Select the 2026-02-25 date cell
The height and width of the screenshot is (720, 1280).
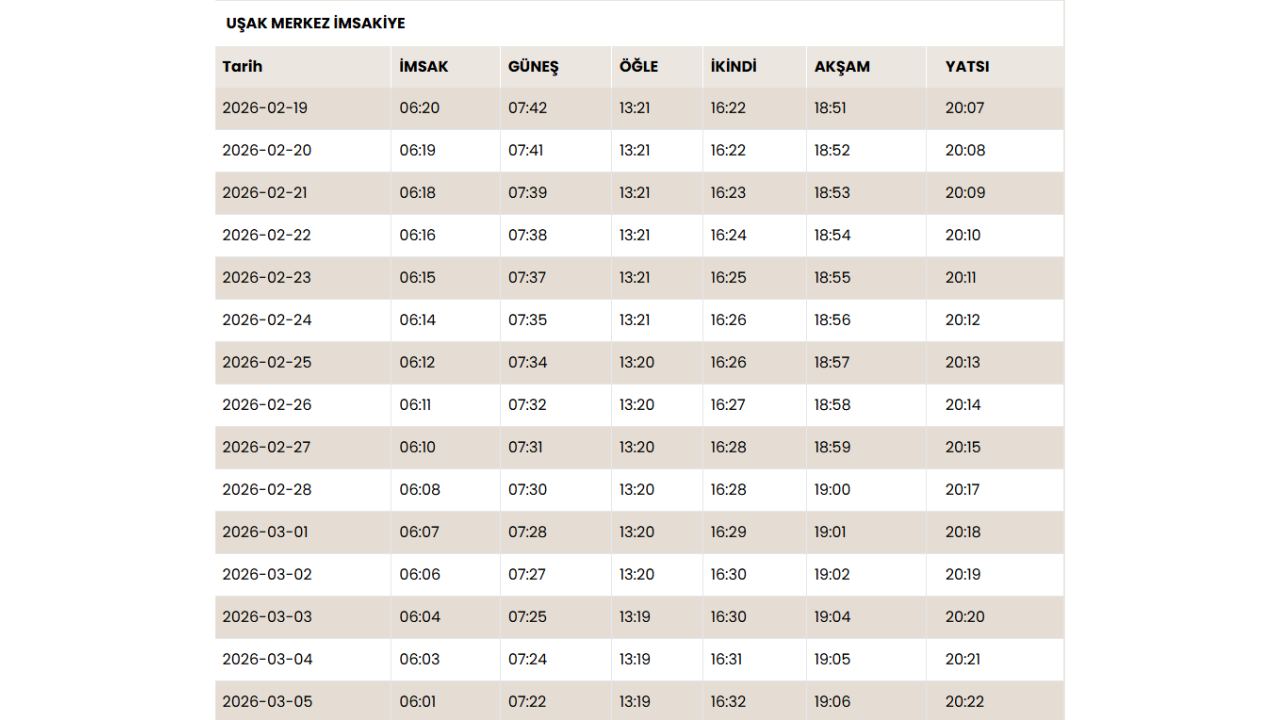[x=266, y=362]
